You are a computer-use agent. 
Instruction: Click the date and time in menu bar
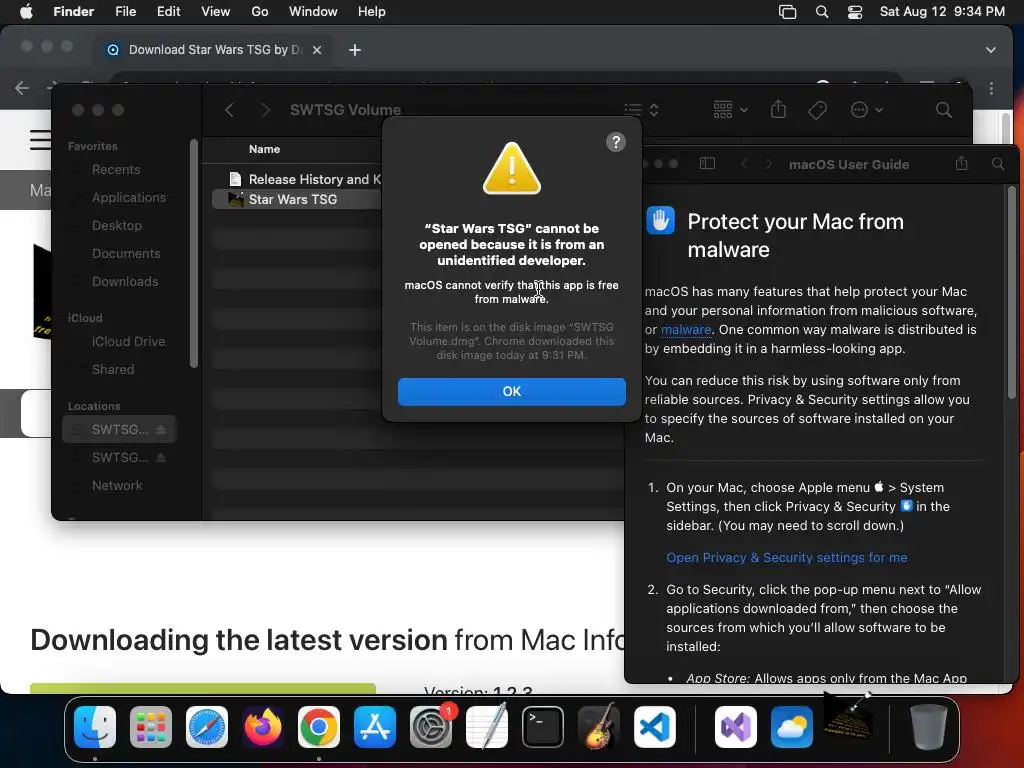942,11
